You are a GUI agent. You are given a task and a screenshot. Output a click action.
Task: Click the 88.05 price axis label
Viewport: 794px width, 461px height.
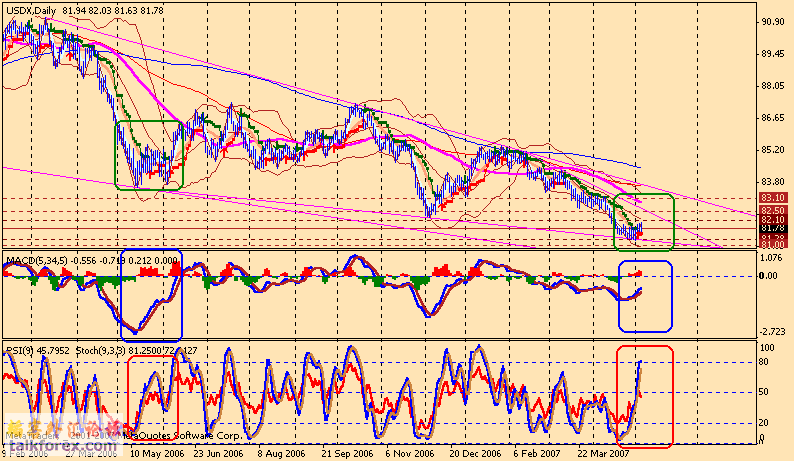pos(773,86)
